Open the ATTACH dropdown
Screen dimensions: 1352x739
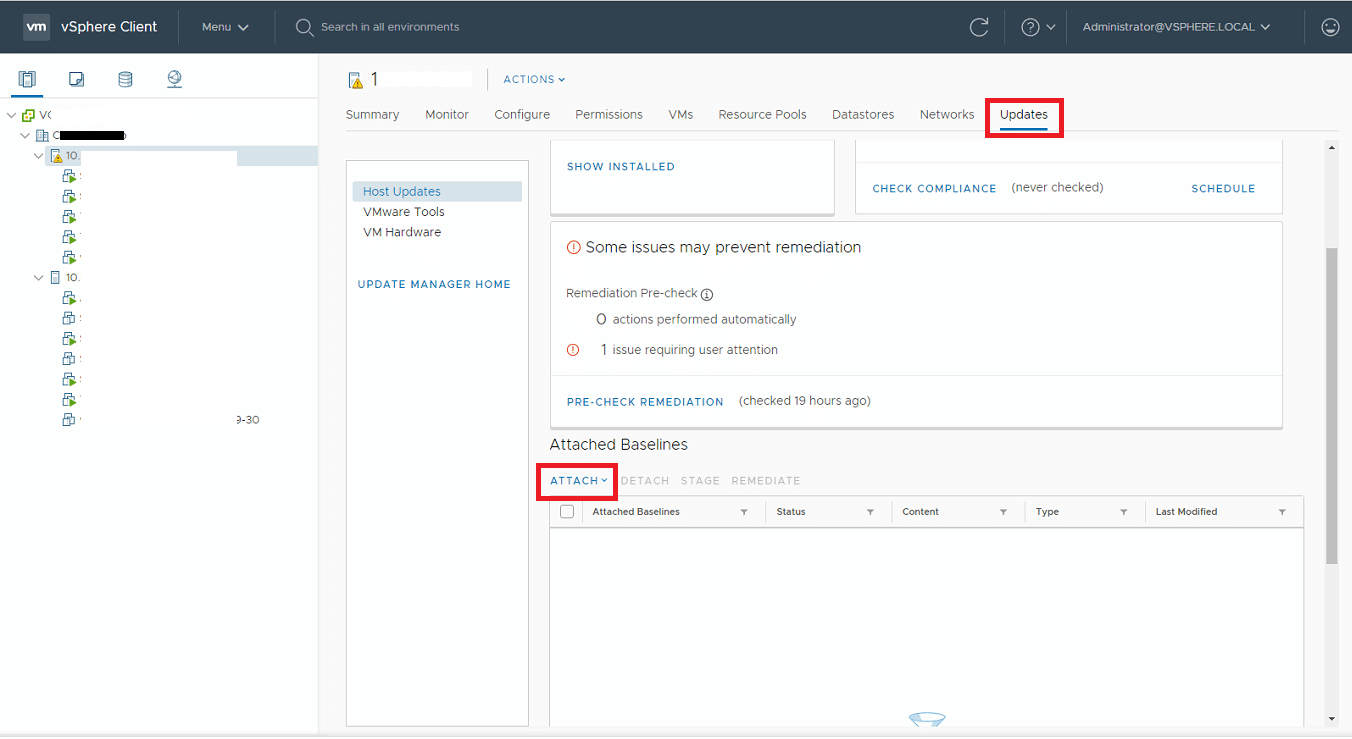[578, 481]
